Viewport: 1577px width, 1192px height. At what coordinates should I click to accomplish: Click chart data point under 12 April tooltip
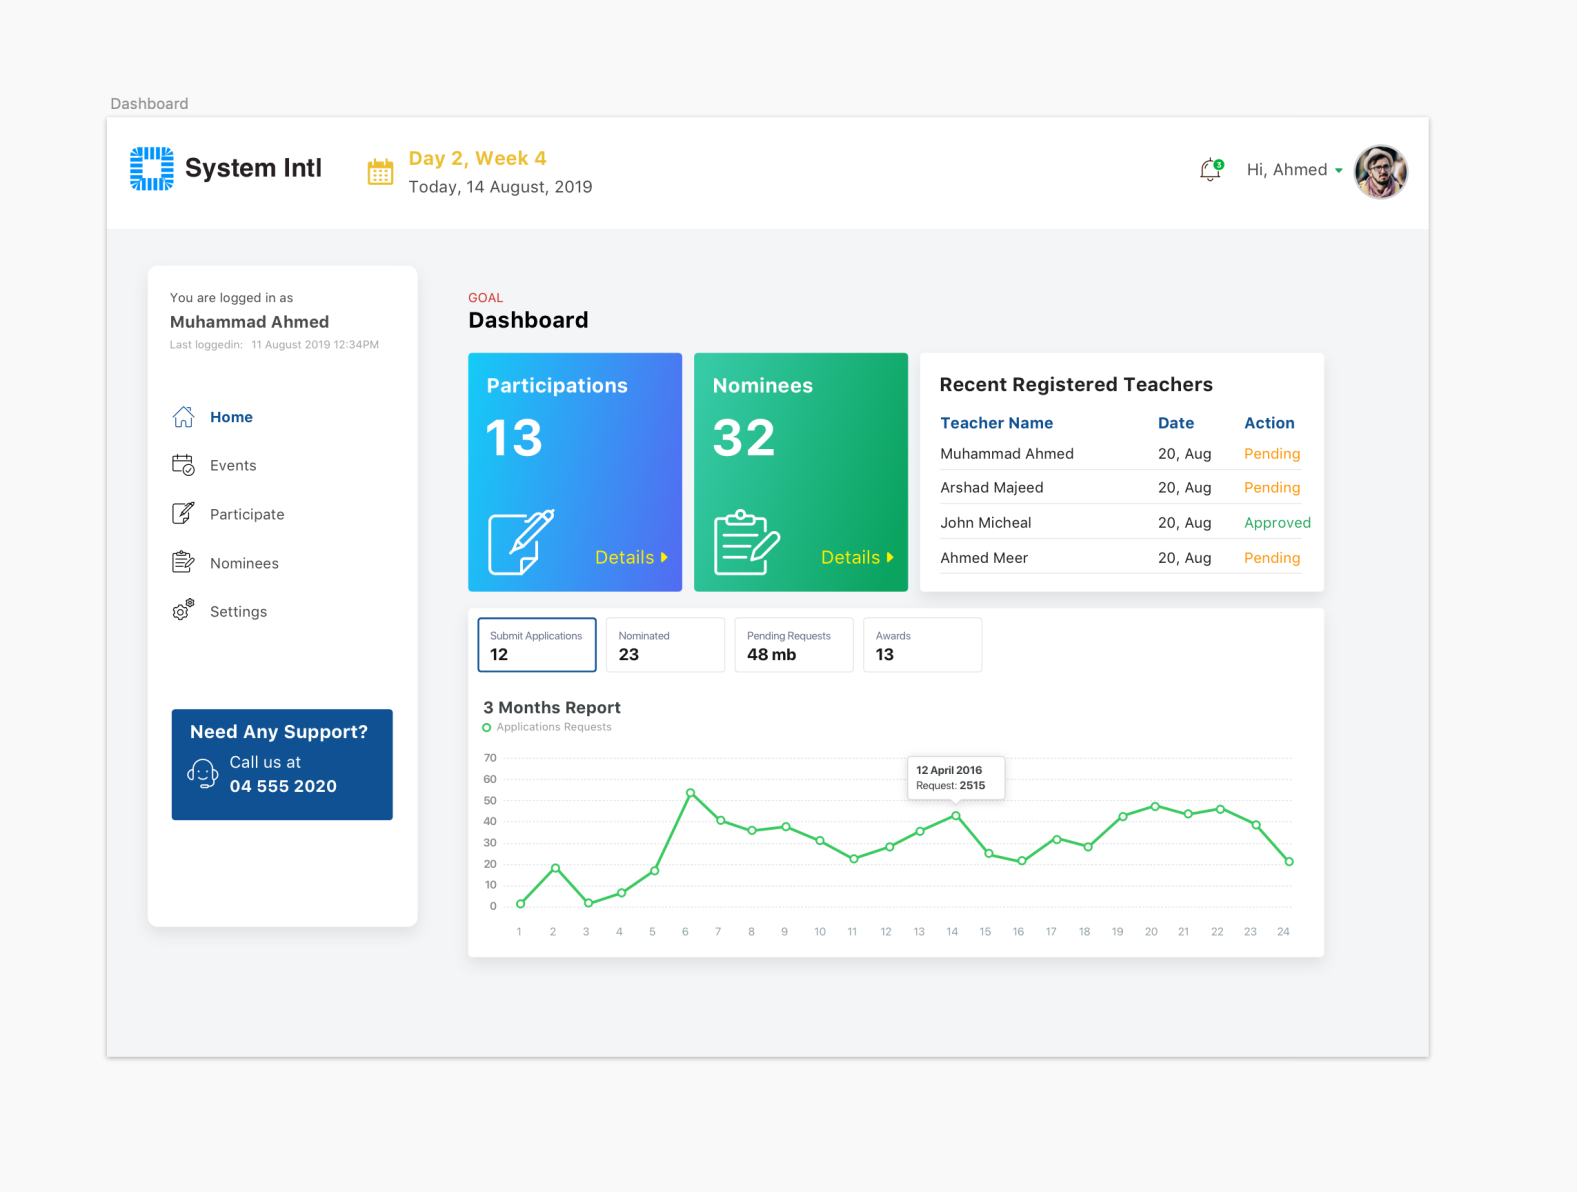pos(956,816)
